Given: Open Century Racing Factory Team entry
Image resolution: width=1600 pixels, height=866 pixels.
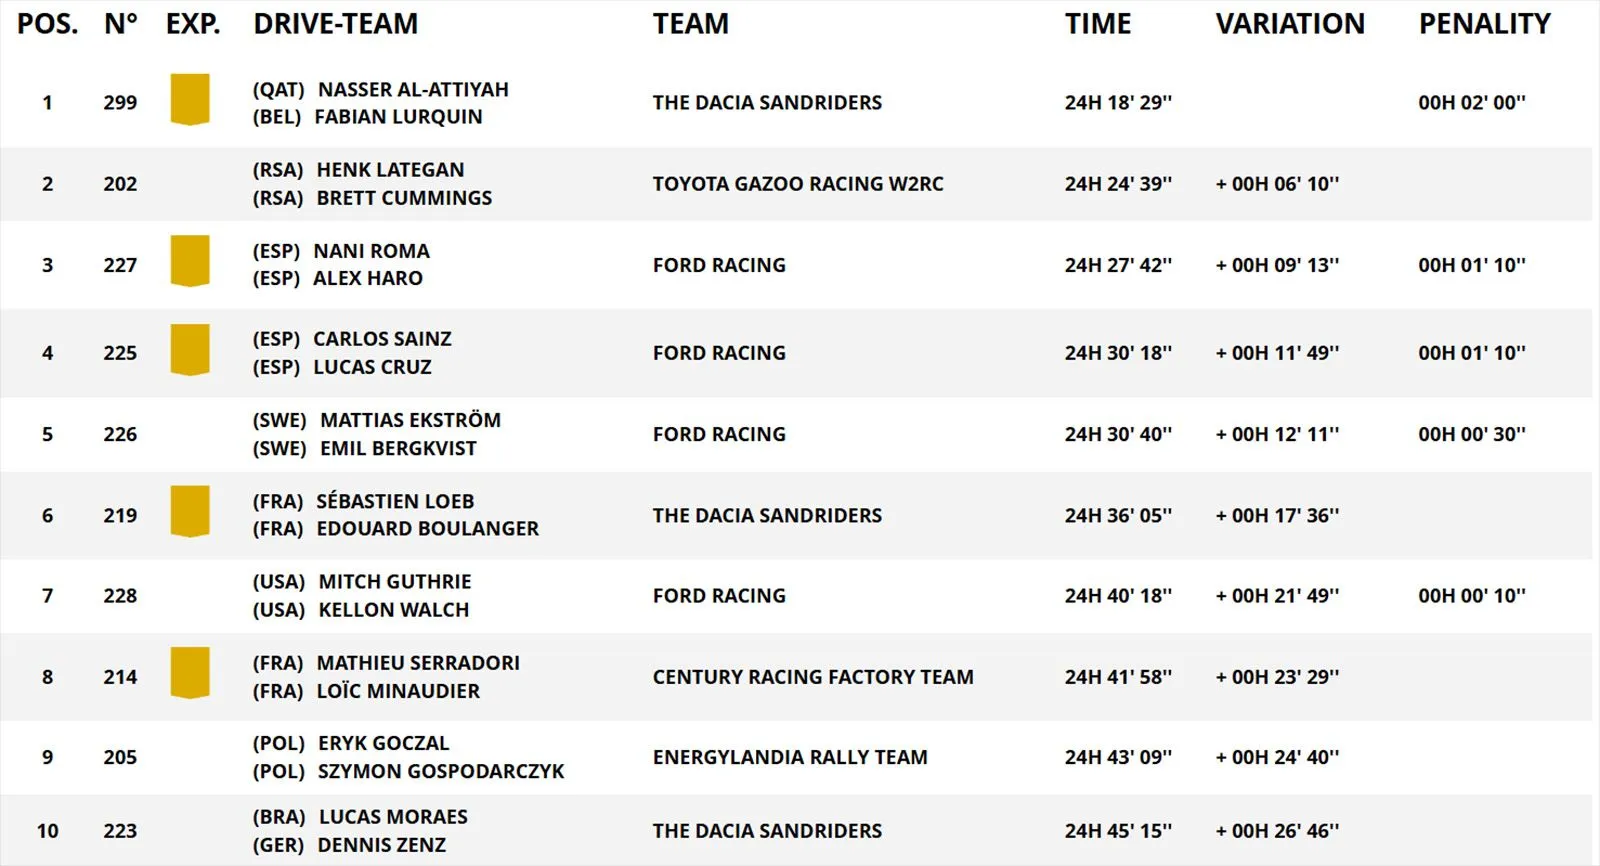Looking at the screenshot, I should (x=812, y=677).
